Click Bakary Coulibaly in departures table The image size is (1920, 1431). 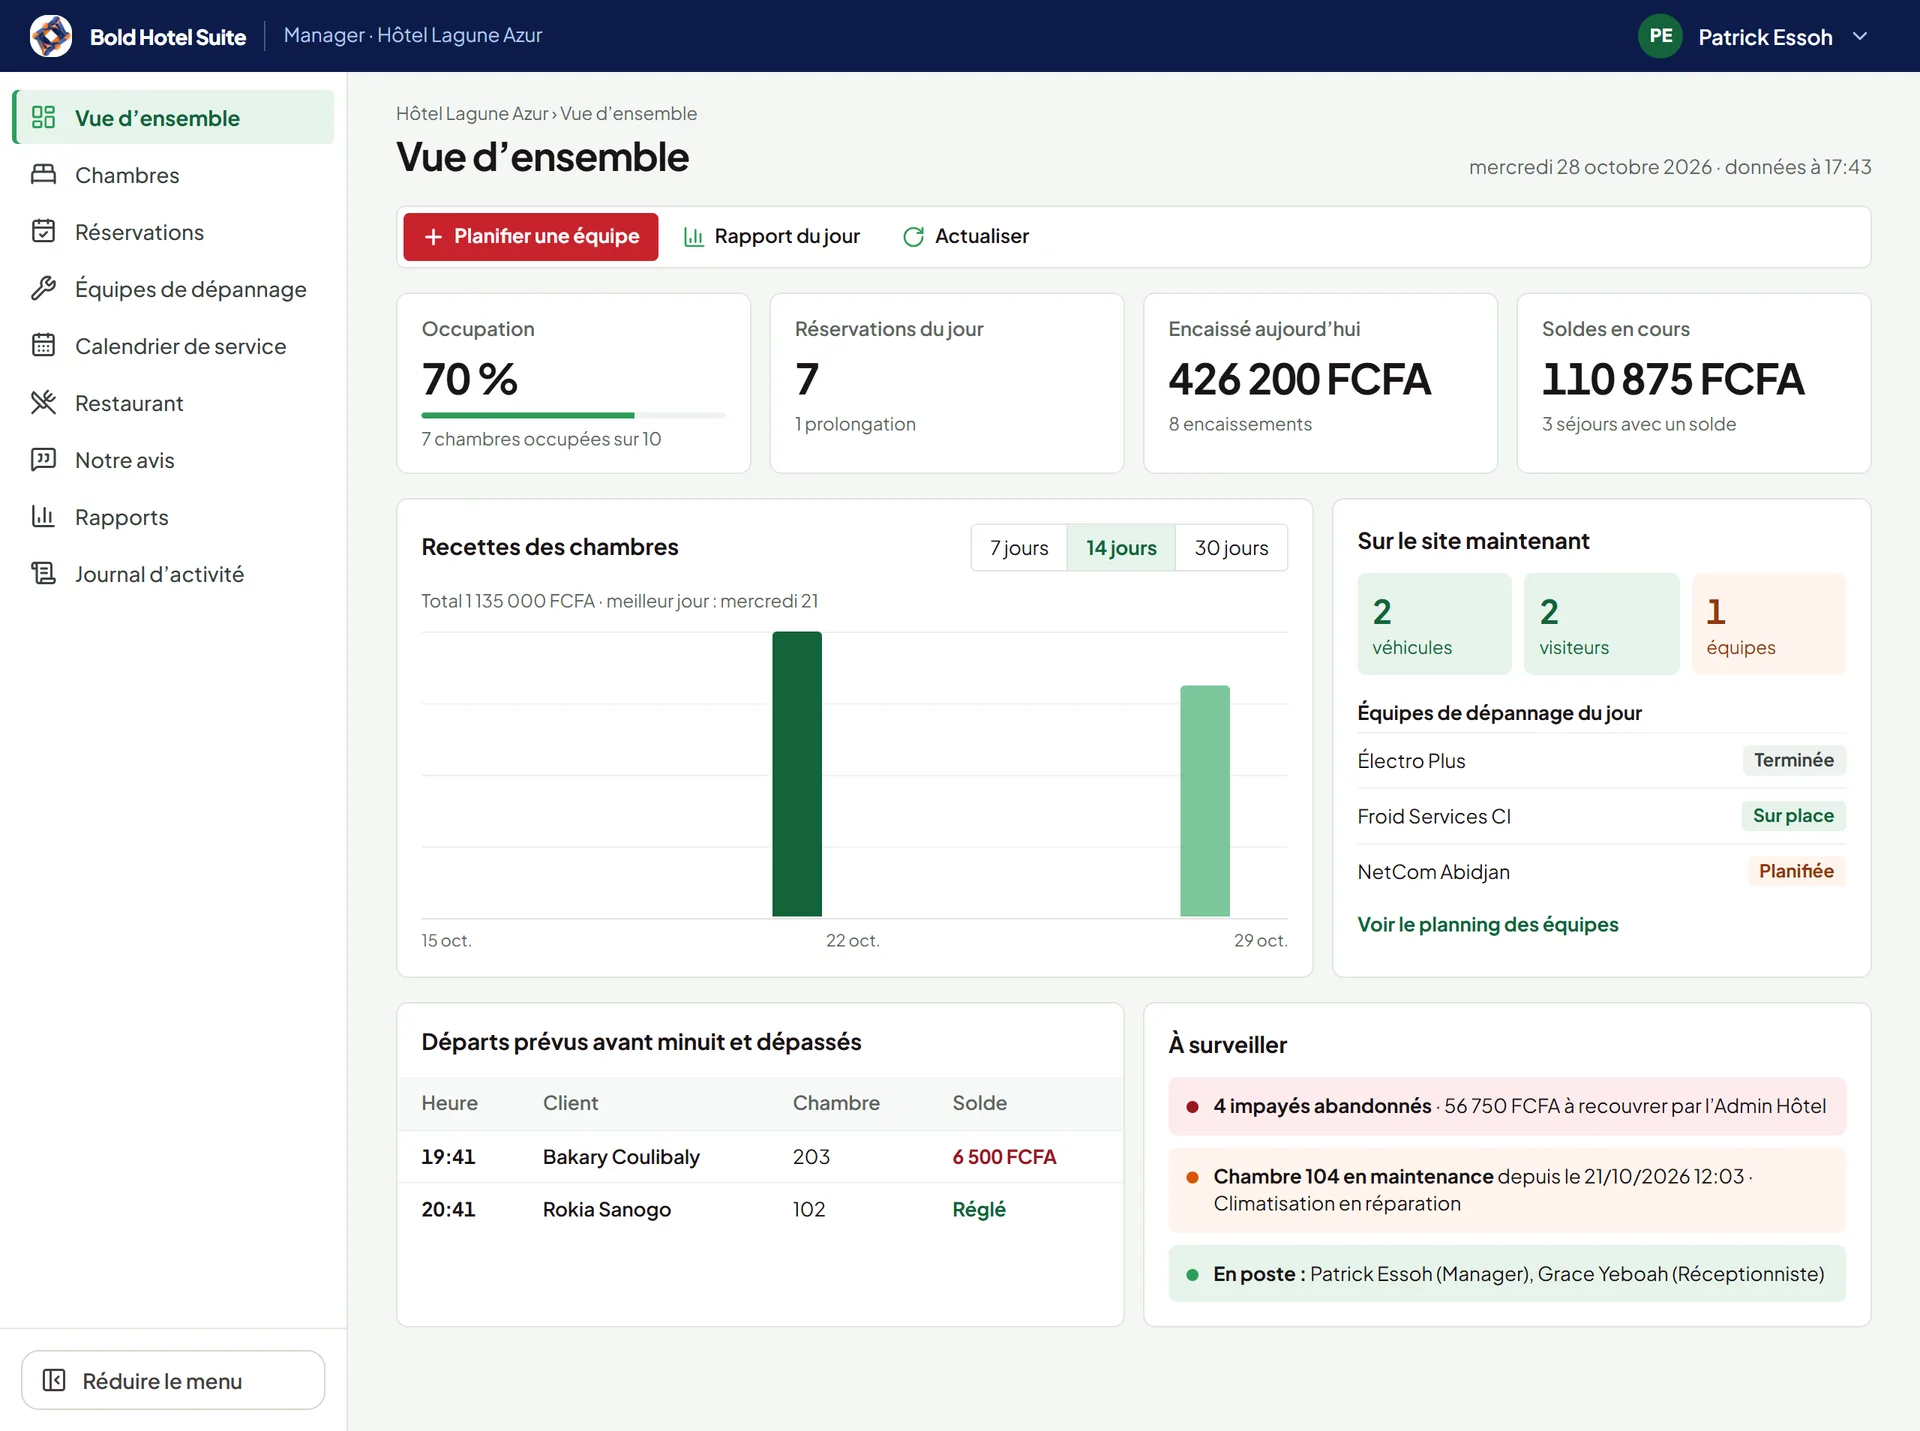coord(621,1157)
